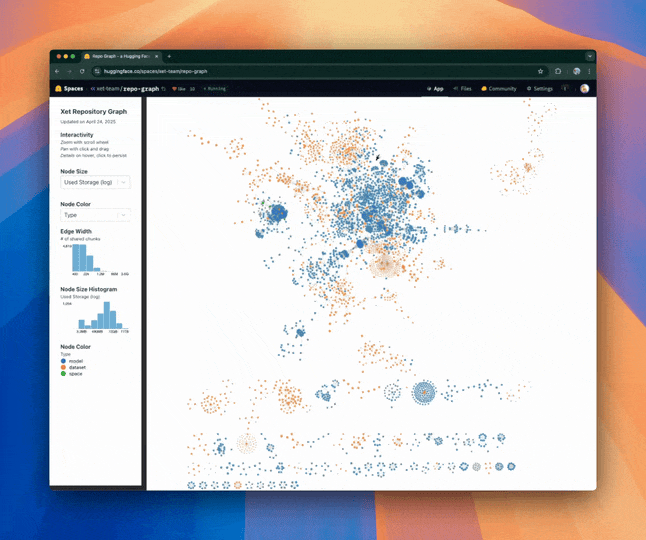
Task: Click the user profile avatar in Spaces header
Action: tap(584, 88)
